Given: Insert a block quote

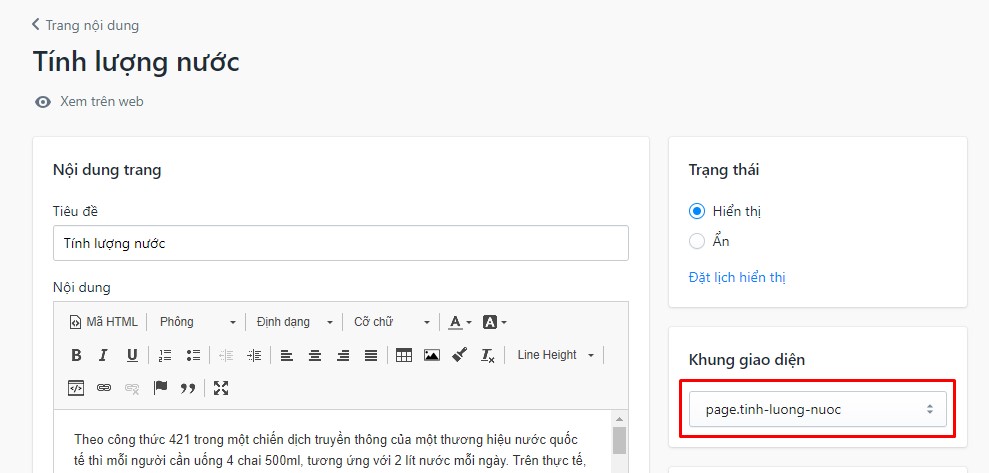Looking at the screenshot, I should tap(188, 388).
